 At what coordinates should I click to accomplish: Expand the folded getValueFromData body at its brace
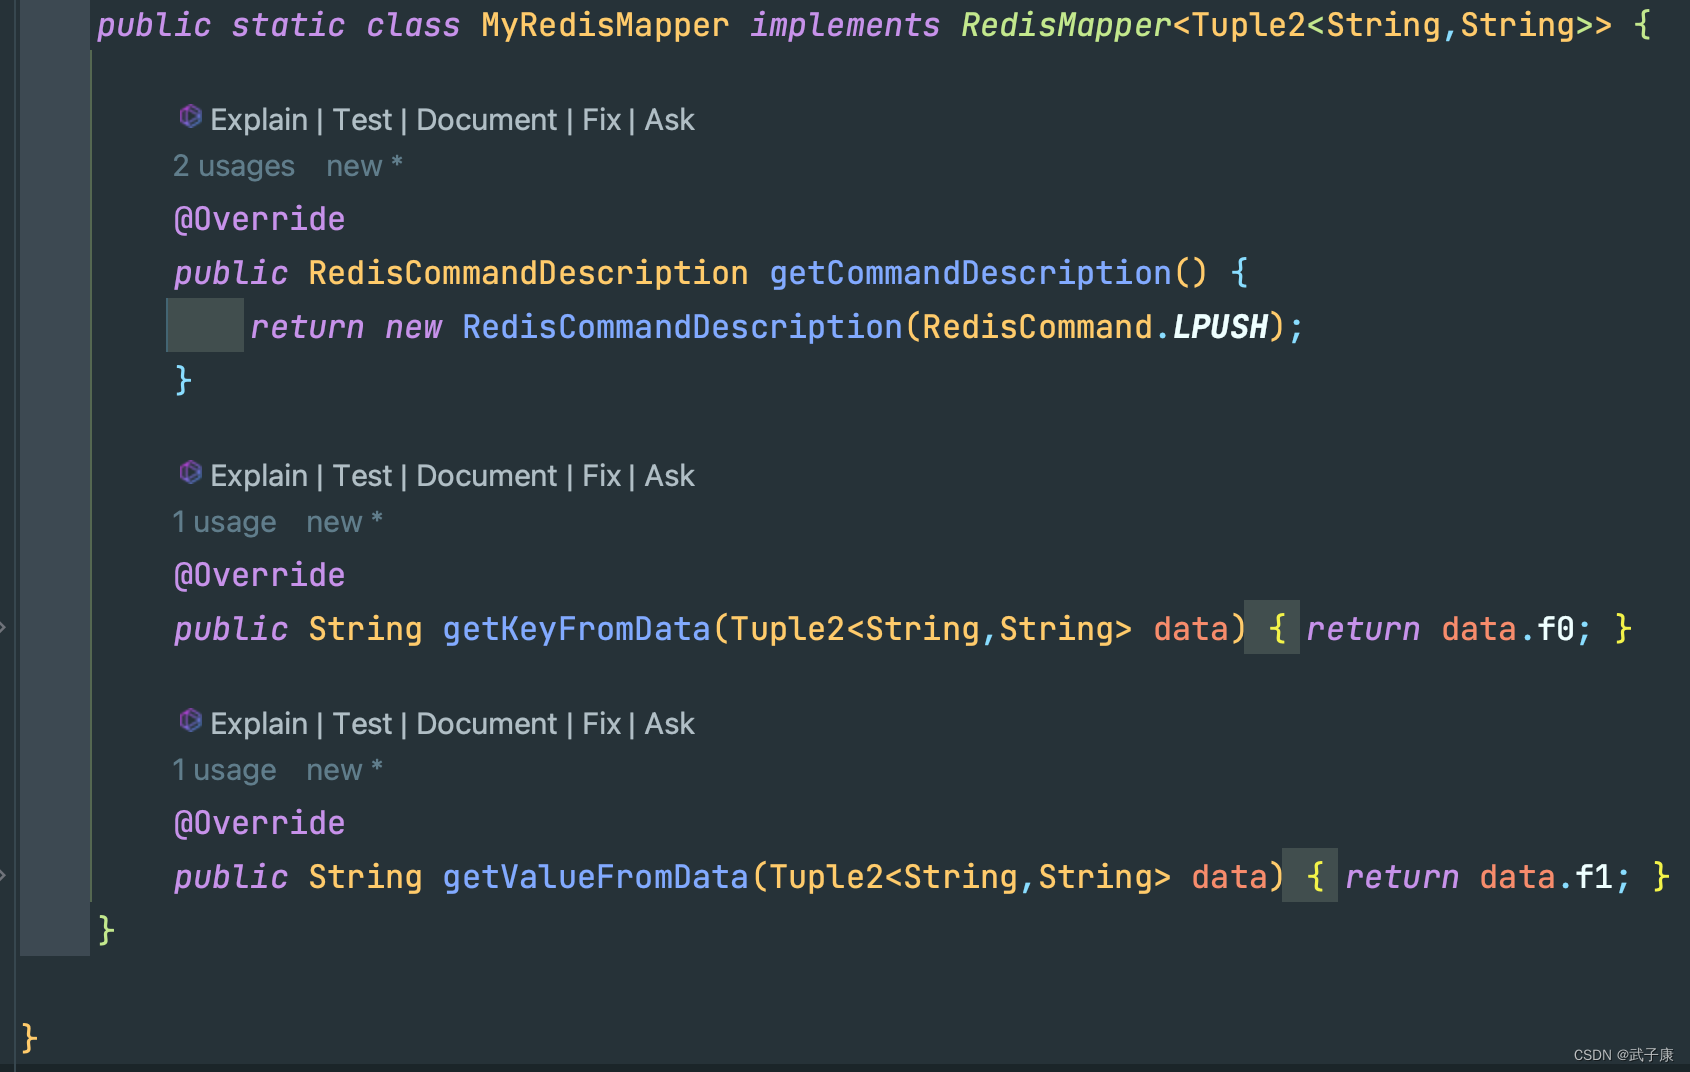pyautogui.click(x=1310, y=876)
